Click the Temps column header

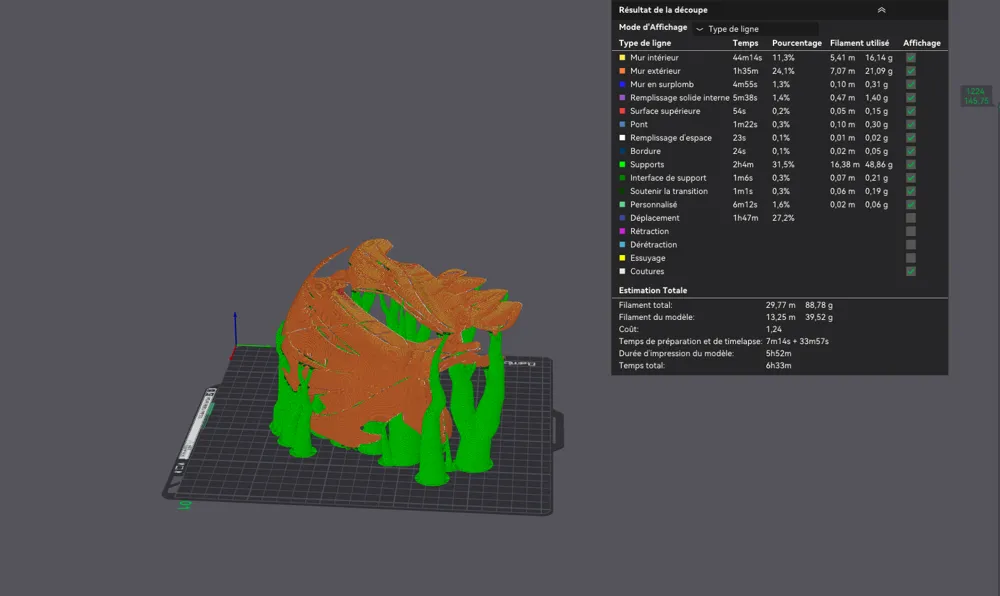tap(745, 43)
